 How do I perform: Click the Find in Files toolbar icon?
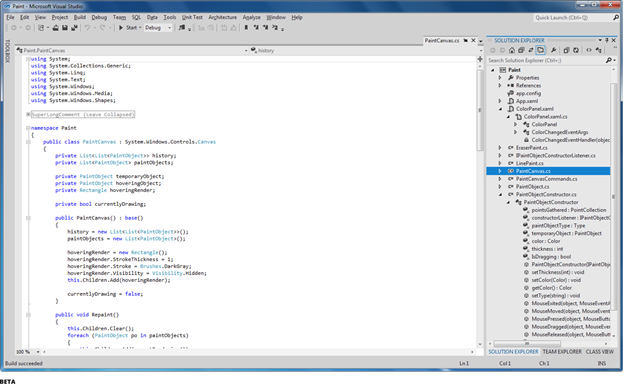pos(182,28)
